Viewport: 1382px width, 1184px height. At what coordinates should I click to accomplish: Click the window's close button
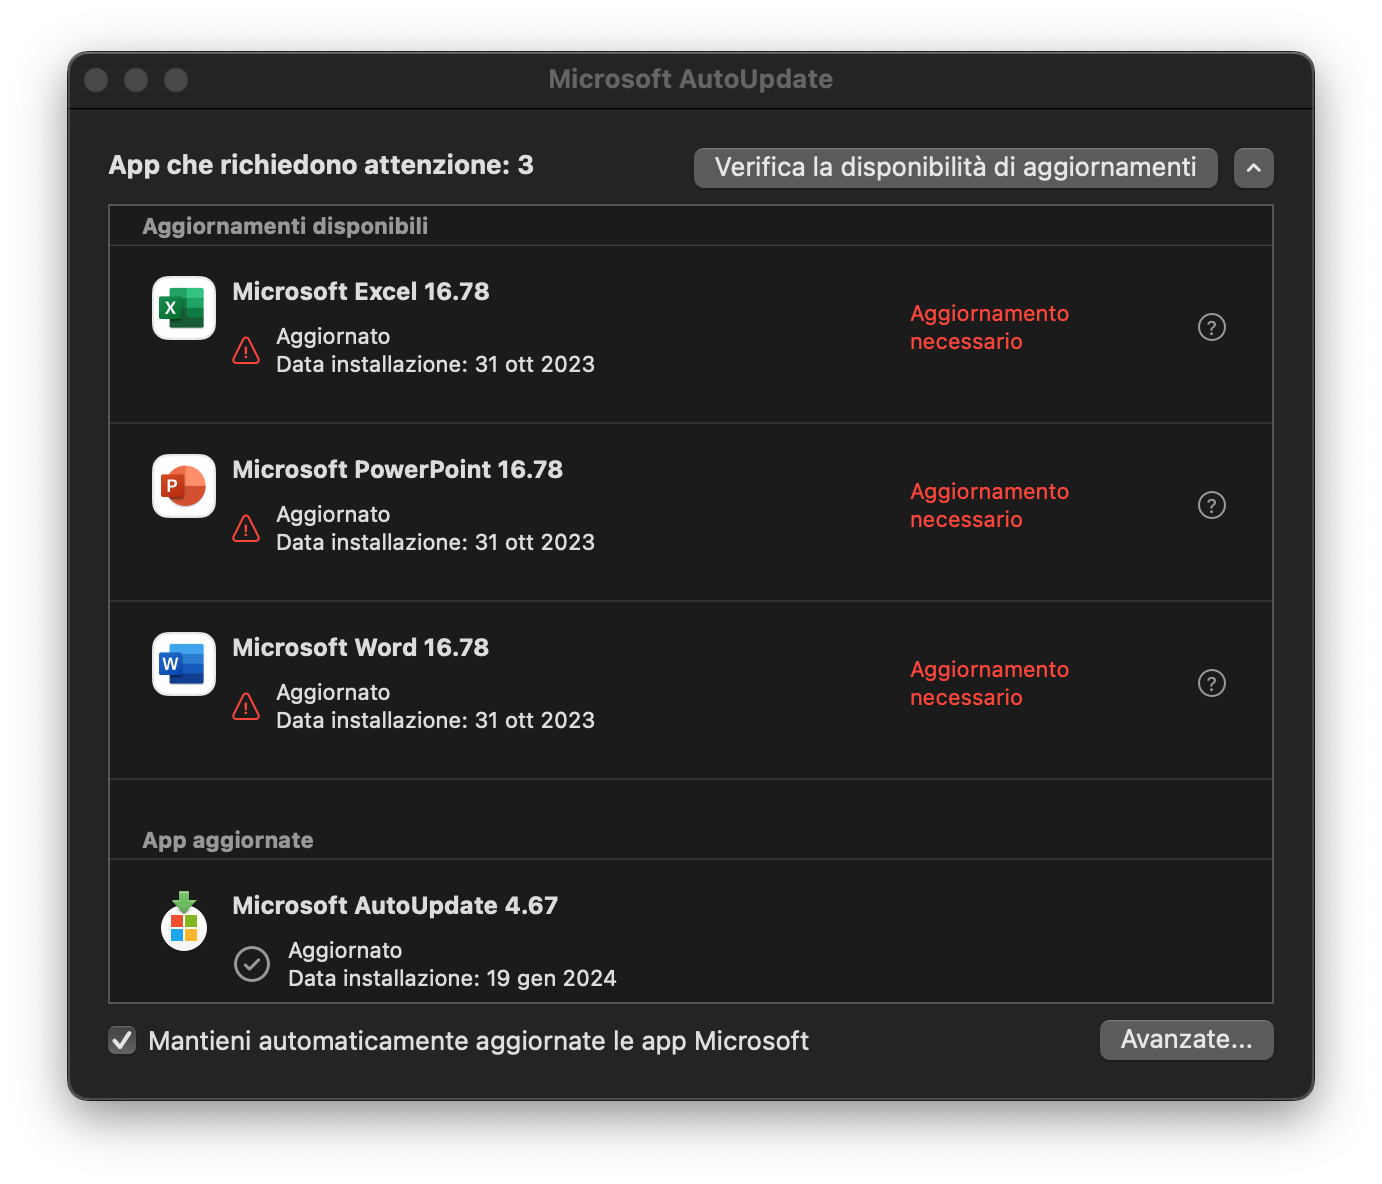click(x=96, y=80)
